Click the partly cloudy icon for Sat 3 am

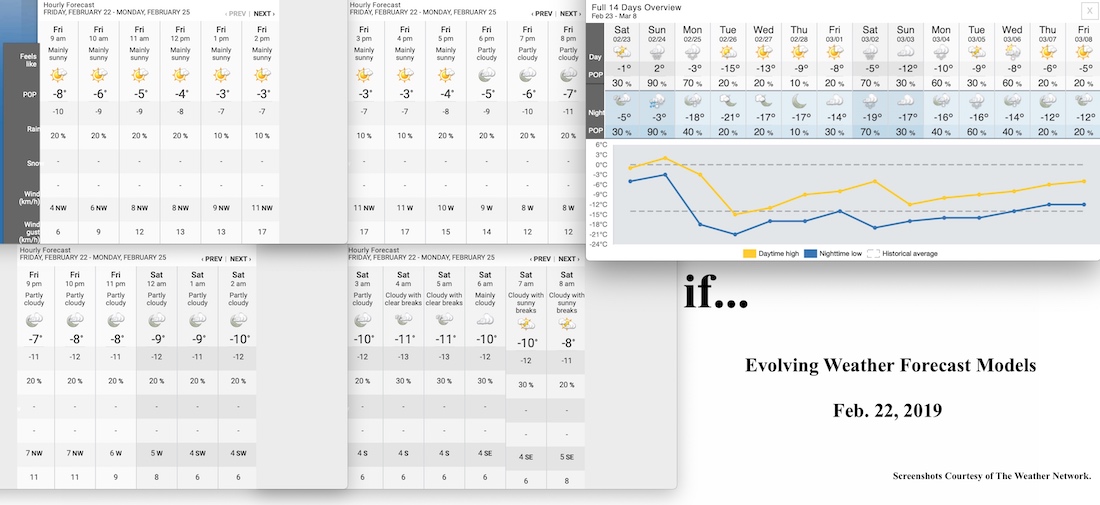coord(363,320)
